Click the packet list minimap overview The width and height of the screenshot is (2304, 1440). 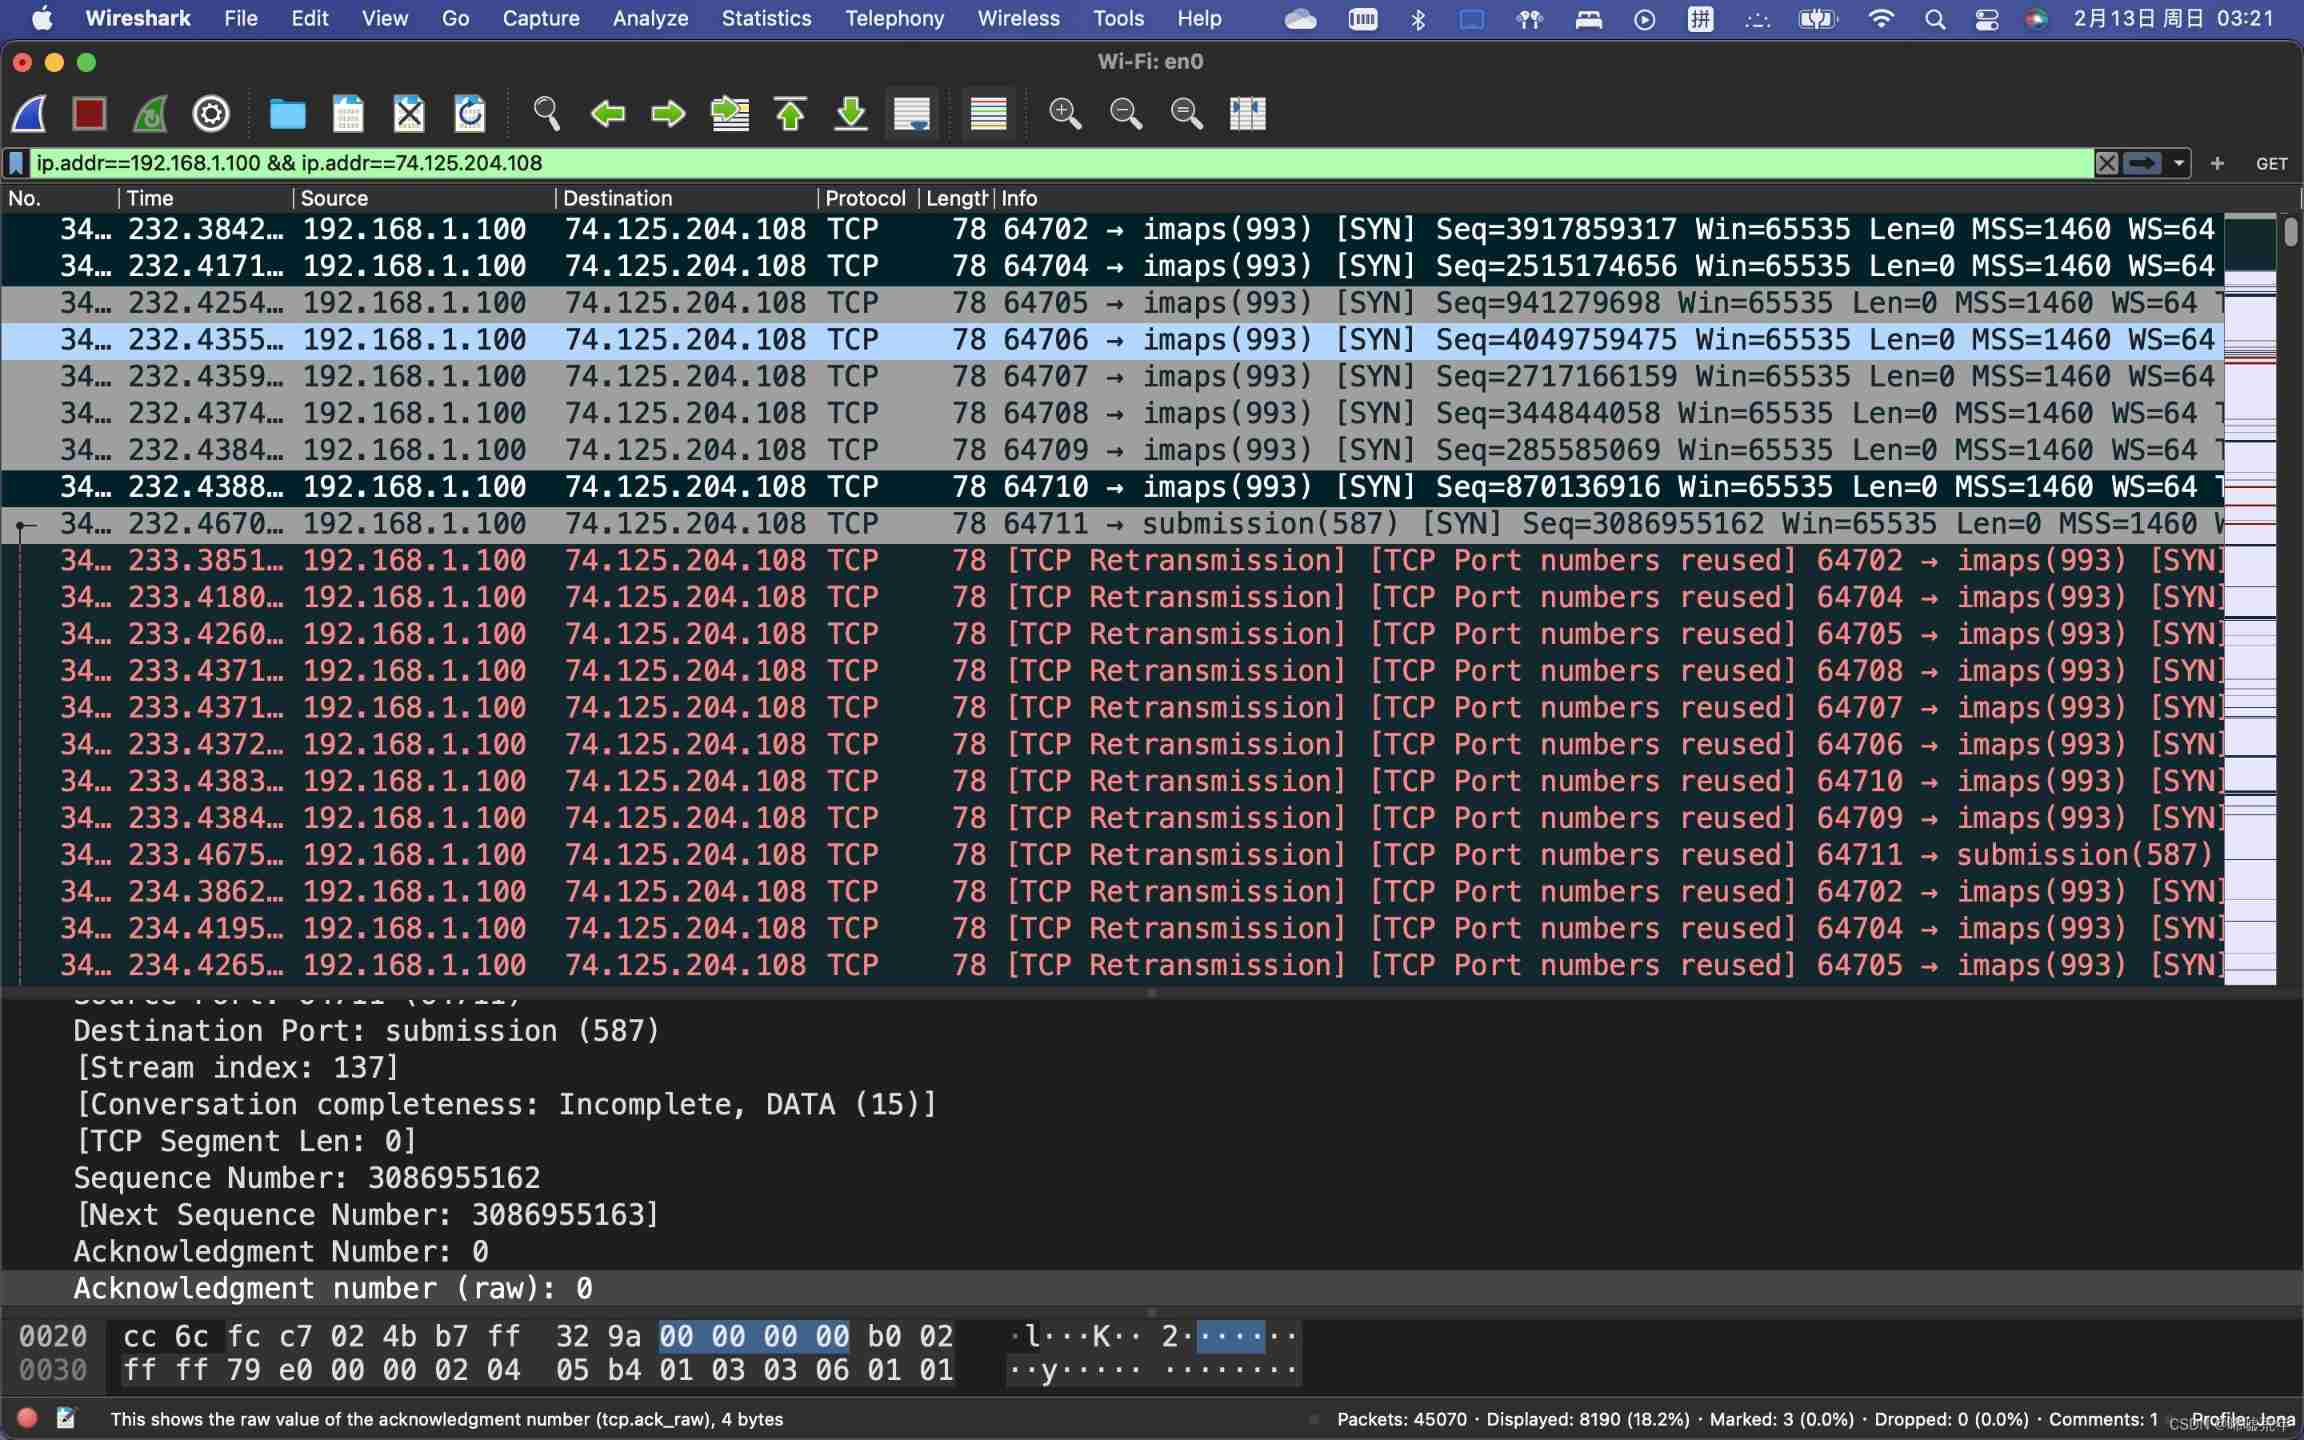point(2250,598)
